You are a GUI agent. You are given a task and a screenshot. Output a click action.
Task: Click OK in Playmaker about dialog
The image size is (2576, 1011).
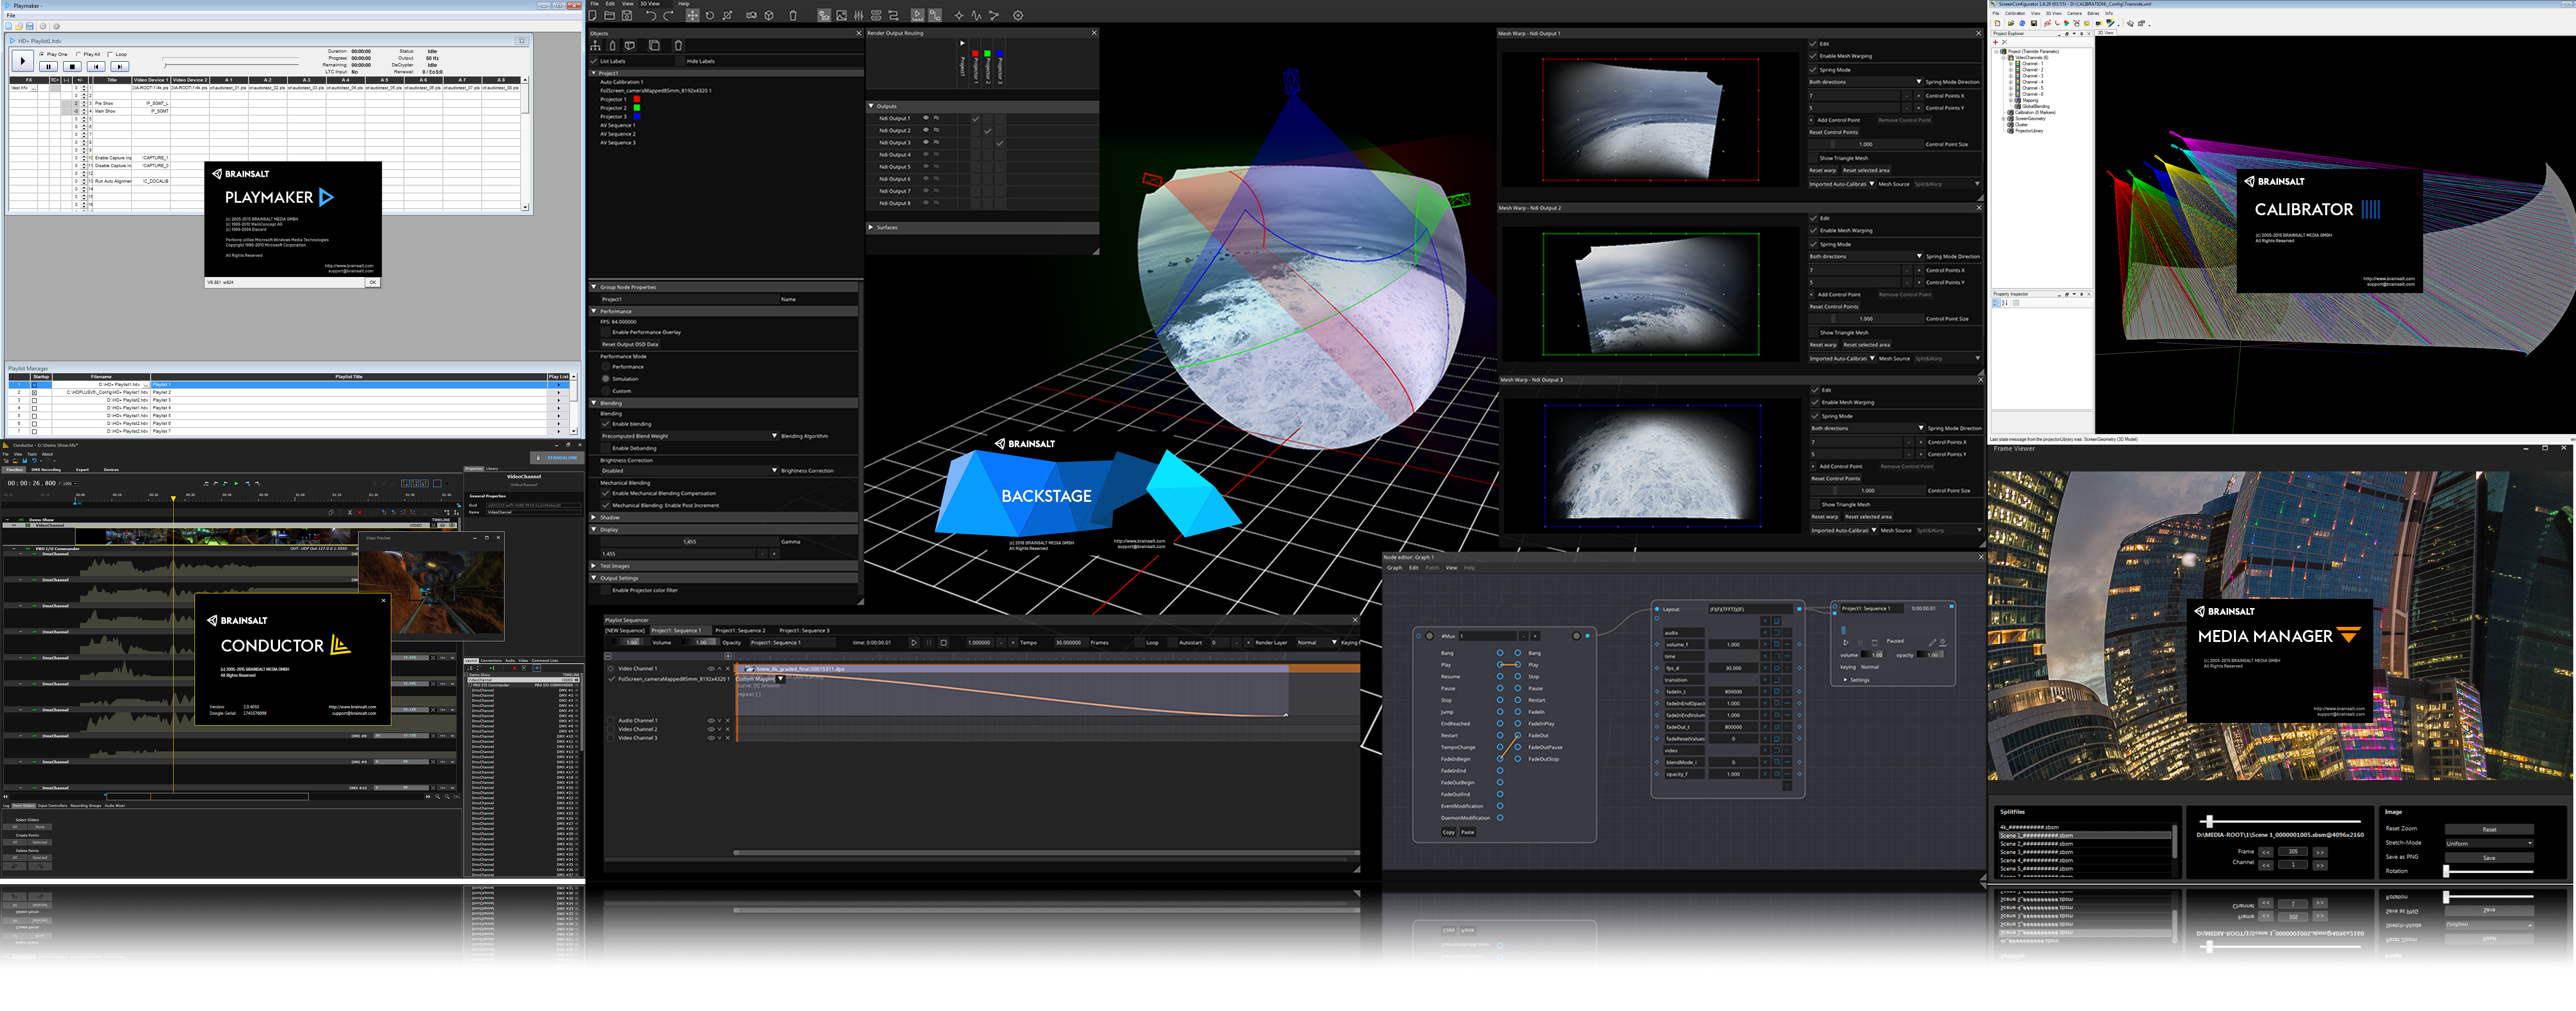[x=372, y=282]
